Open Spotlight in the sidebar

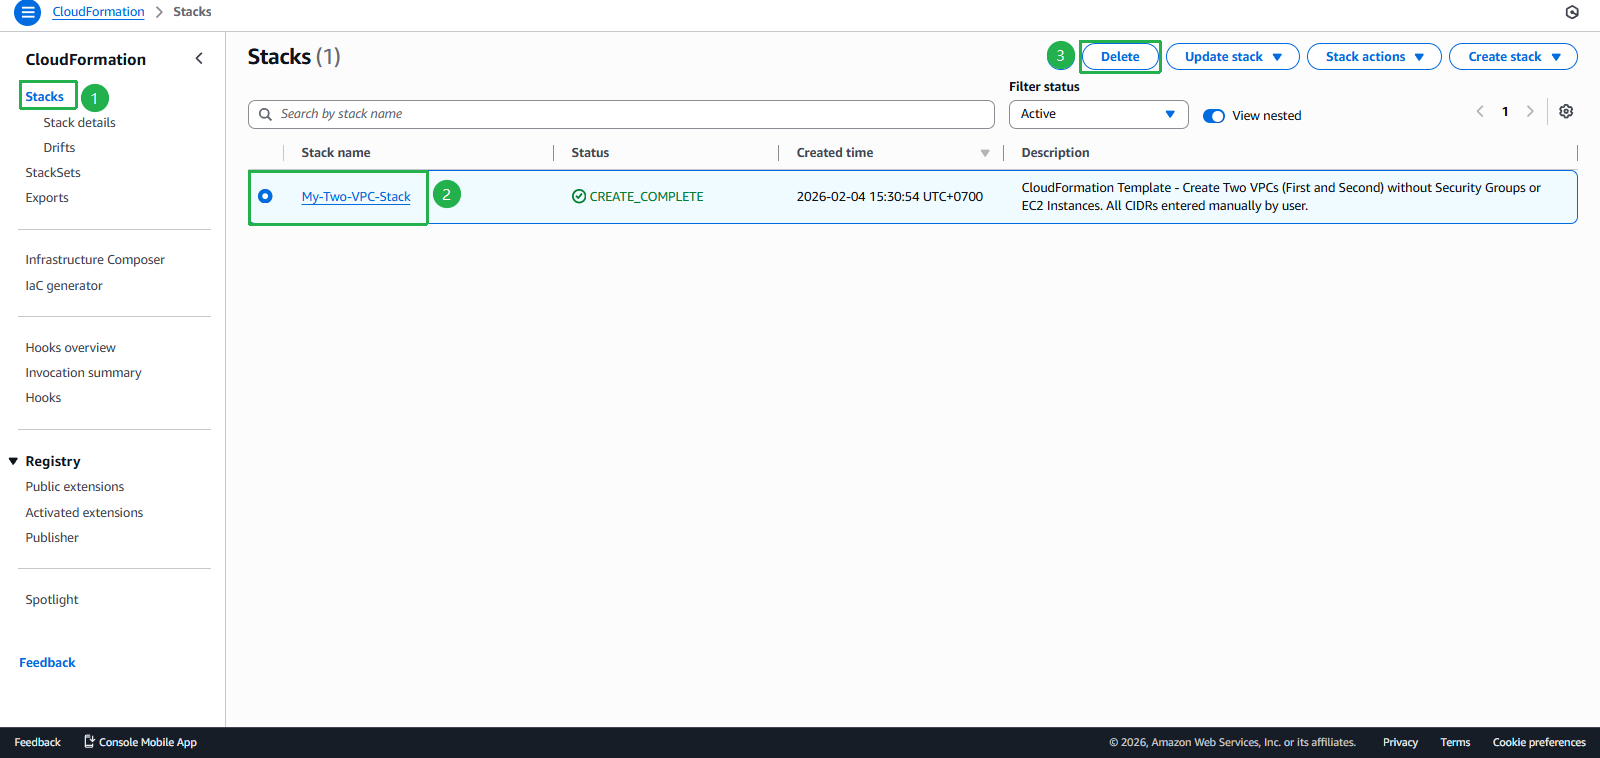point(52,599)
